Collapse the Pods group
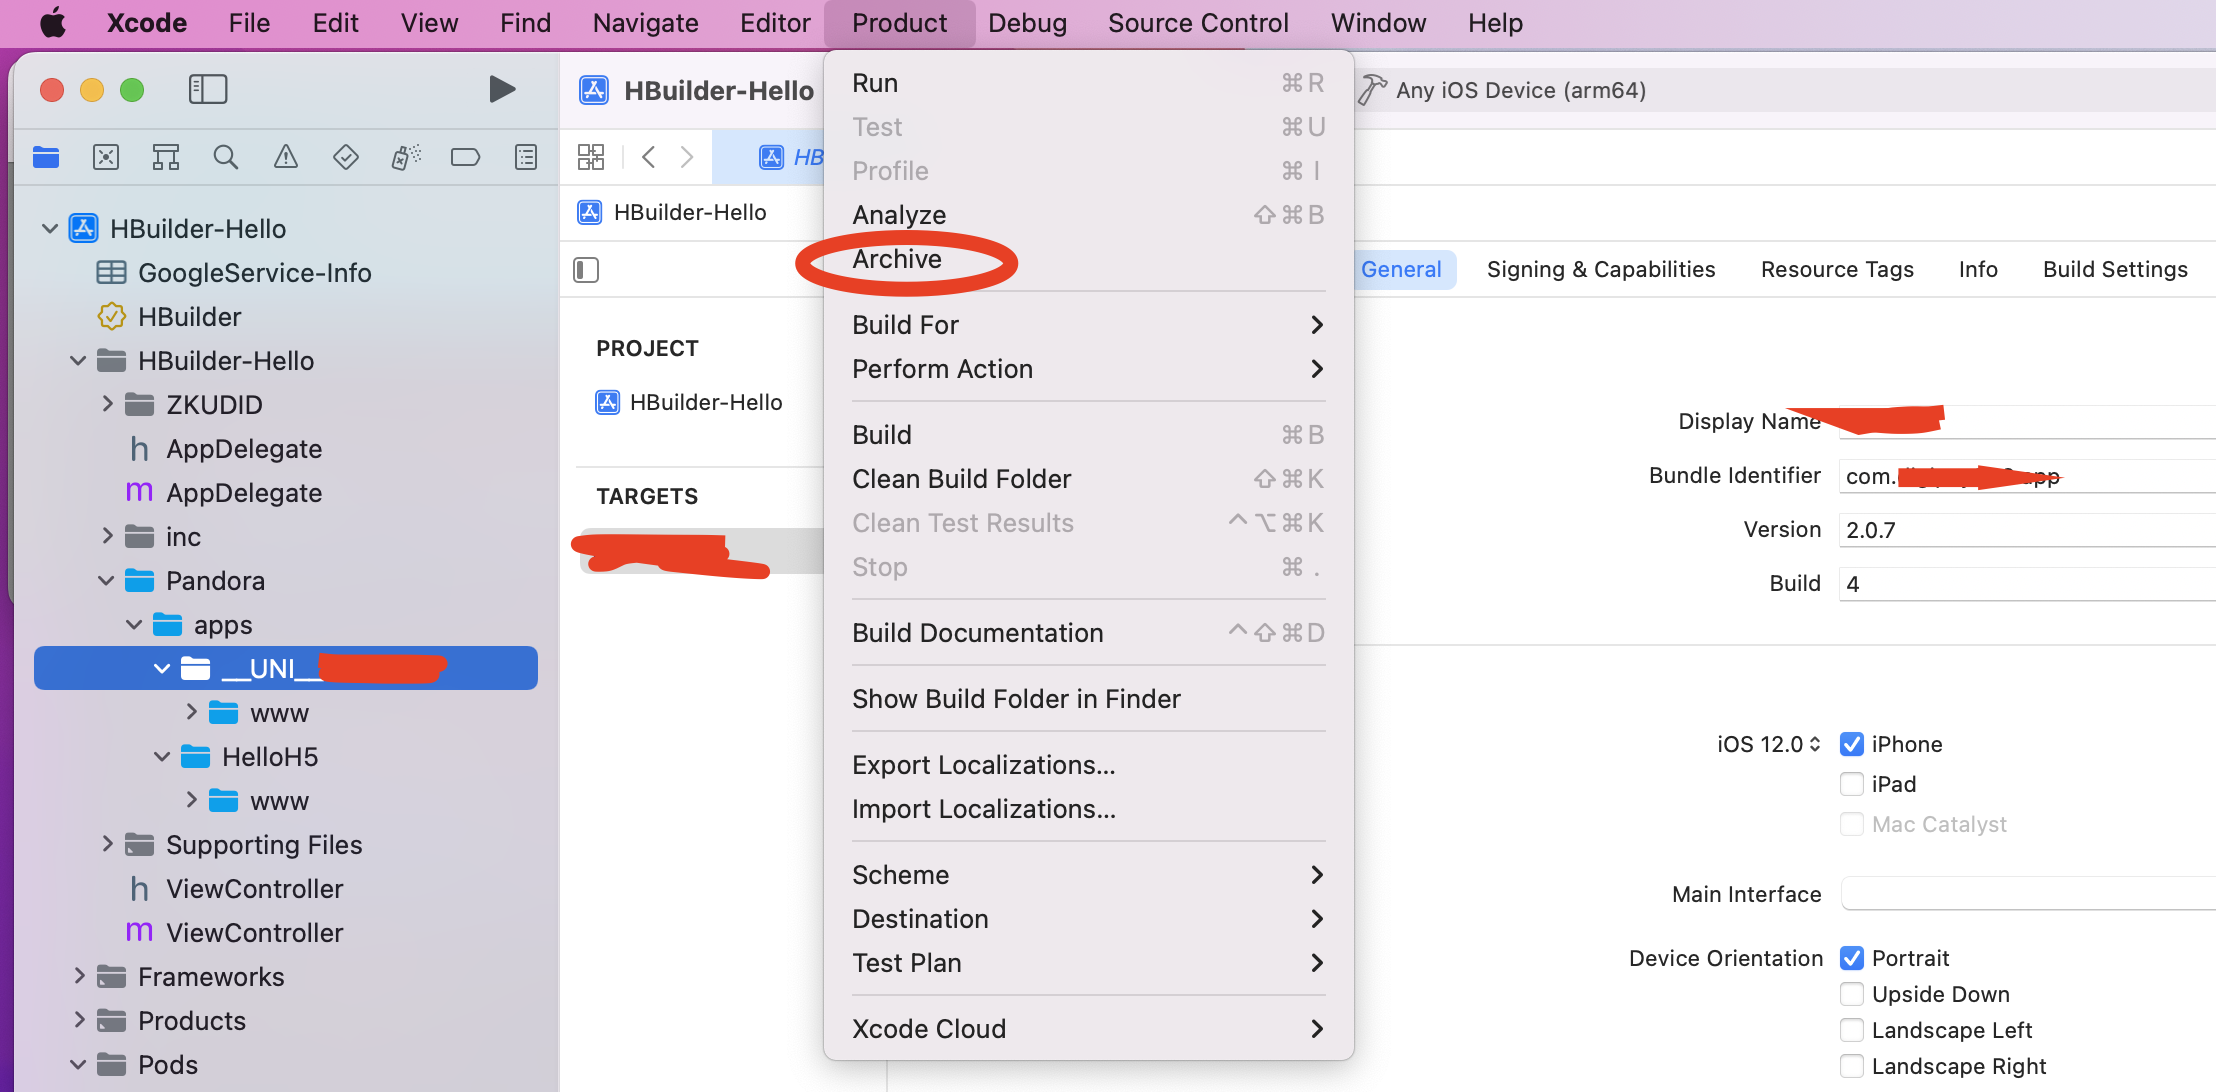 tap(78, 1065)
